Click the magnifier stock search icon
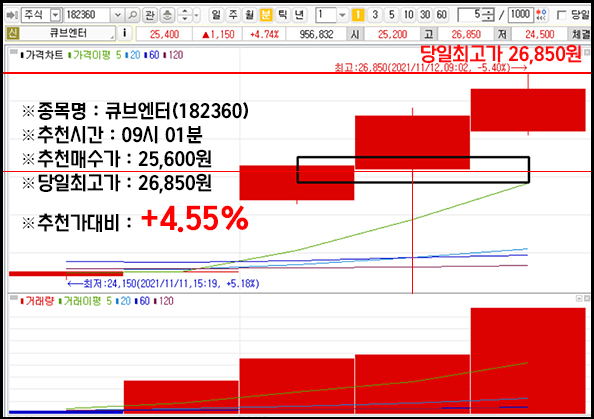This screenshot has height=419, width=594. click(x=132, y=15)
